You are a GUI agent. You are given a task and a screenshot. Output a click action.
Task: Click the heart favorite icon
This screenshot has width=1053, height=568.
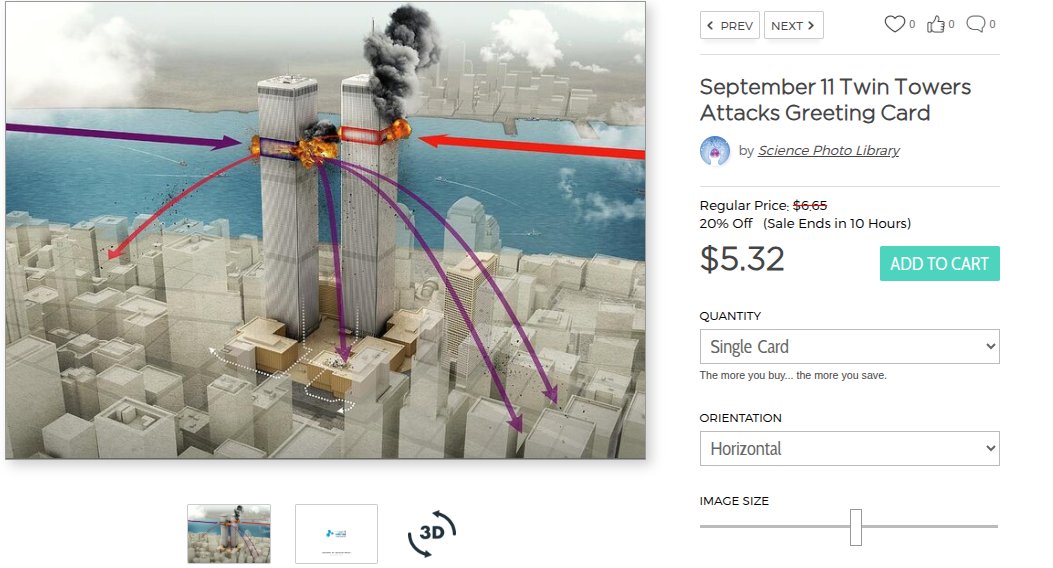(x=895, y=24)
